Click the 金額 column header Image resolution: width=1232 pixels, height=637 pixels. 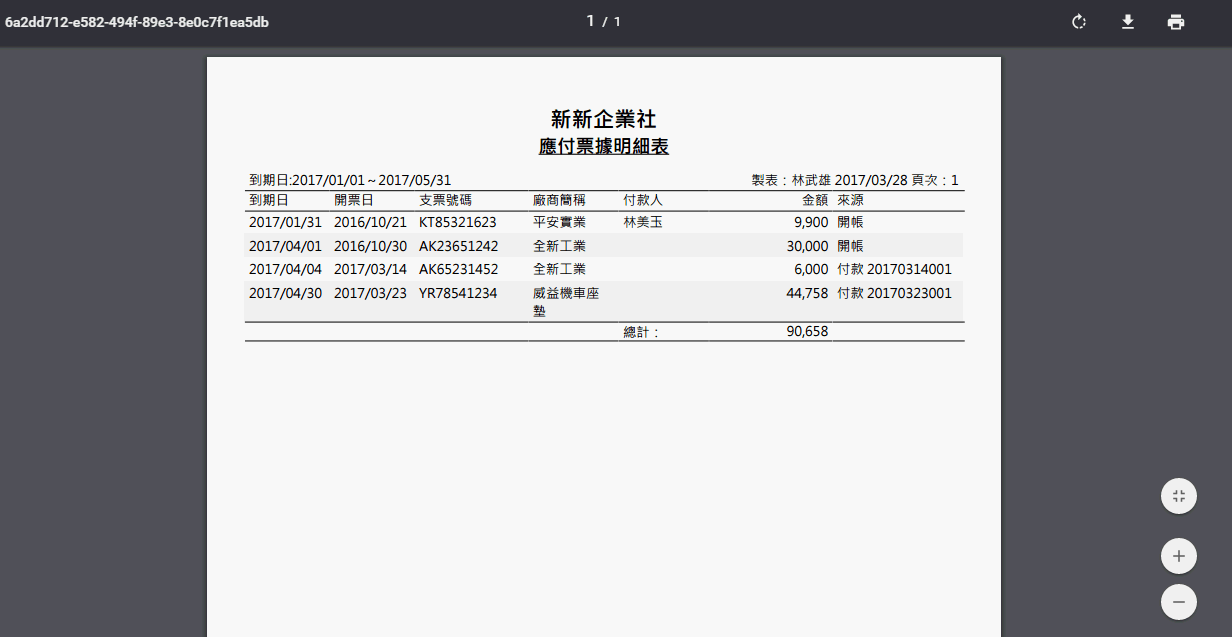point(815,200)
